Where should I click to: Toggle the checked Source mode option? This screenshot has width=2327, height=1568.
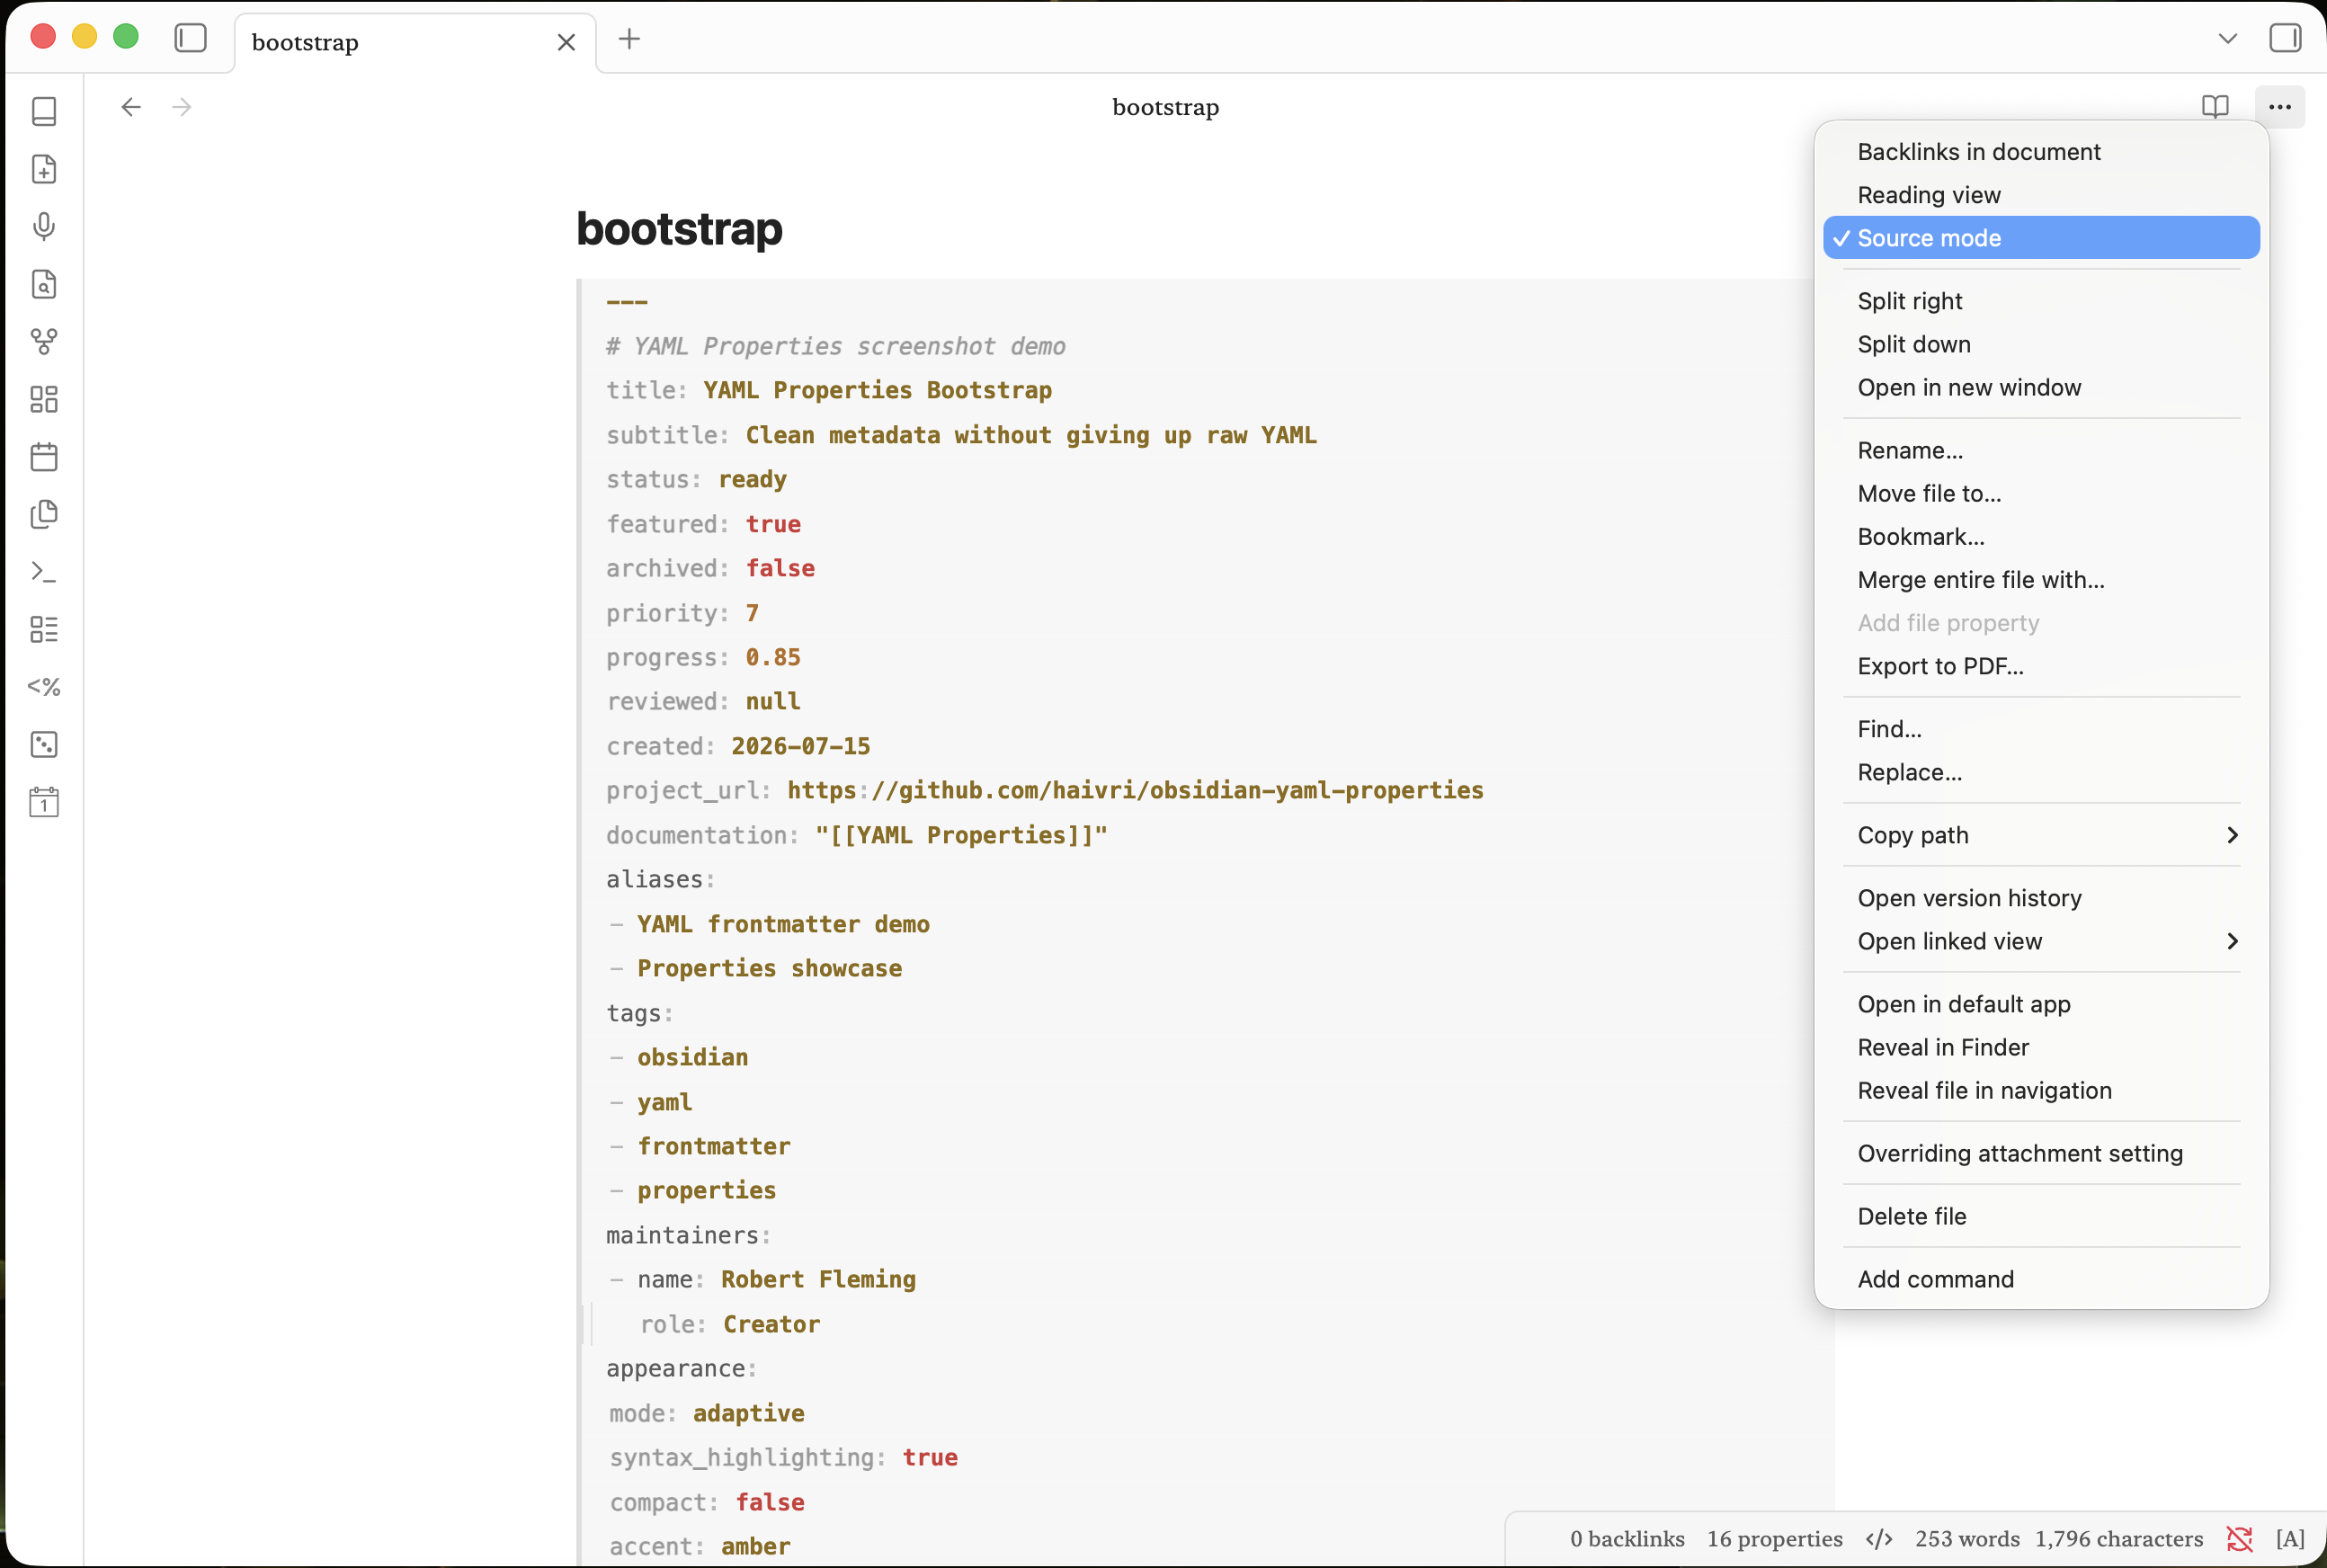pyautogui.click(x=2041, y=238)
